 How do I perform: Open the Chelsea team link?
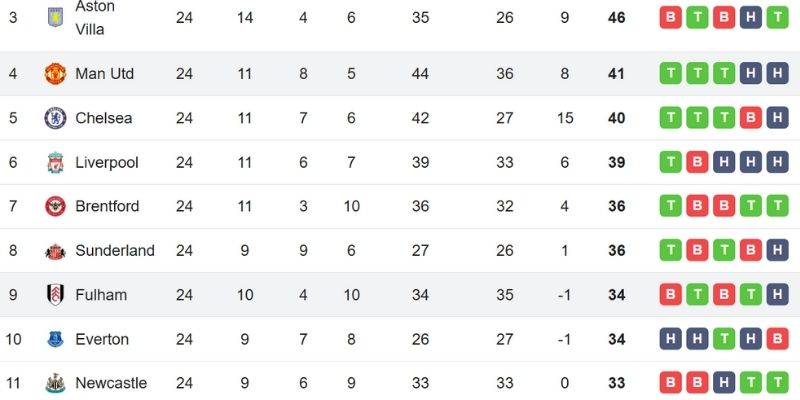[x=103, y=118]
